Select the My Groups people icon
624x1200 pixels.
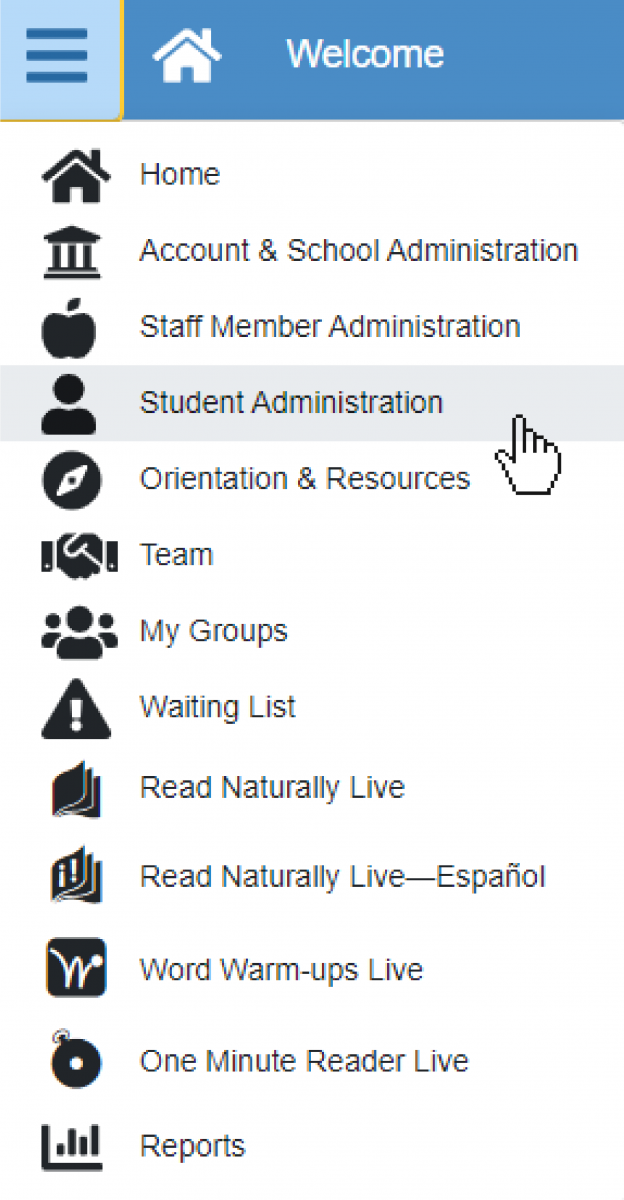[x=75, y=630]
